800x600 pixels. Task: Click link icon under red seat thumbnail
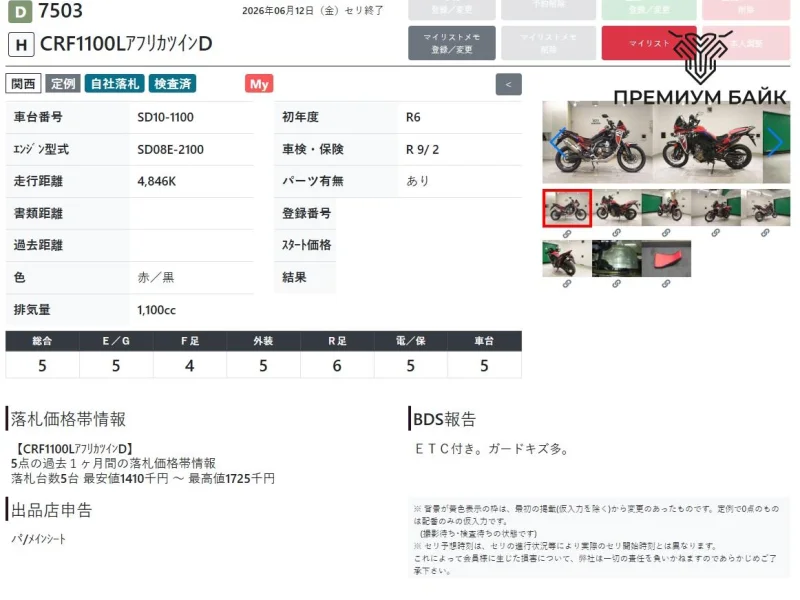pyautogui.click(x=666, y=284)
